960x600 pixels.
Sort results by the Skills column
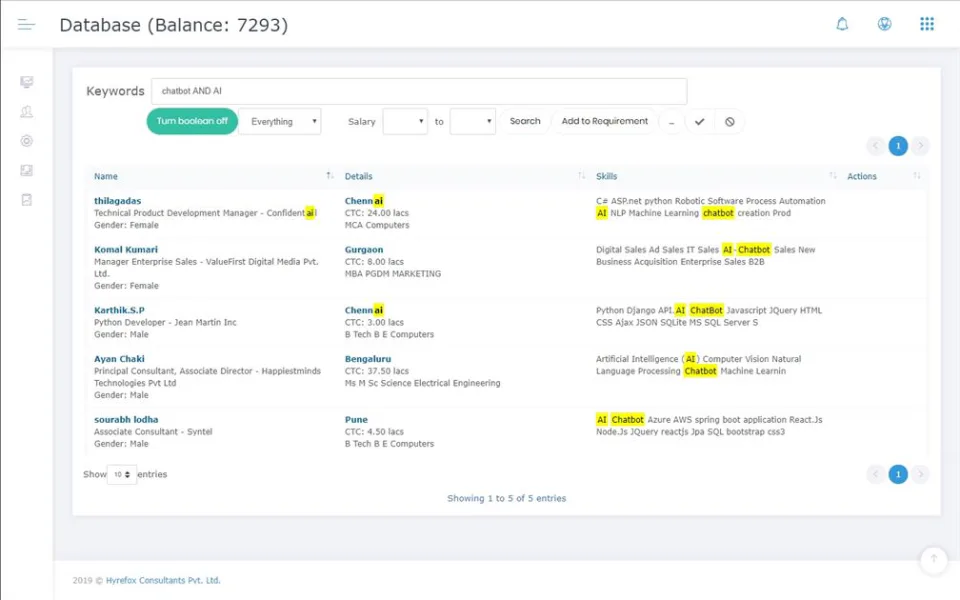[607, 176]
